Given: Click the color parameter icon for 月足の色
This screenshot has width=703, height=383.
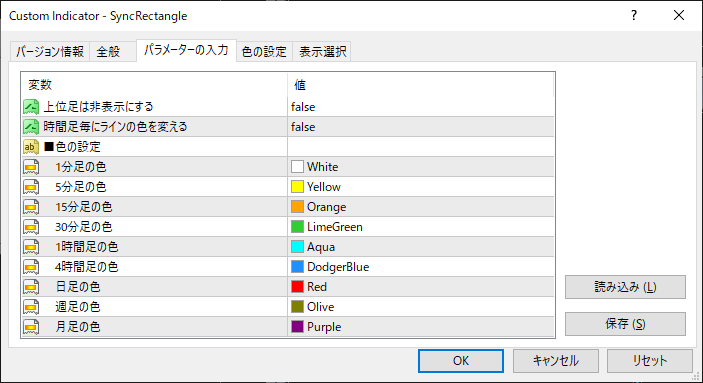Looking at the screenshot, I should (31, 326).
